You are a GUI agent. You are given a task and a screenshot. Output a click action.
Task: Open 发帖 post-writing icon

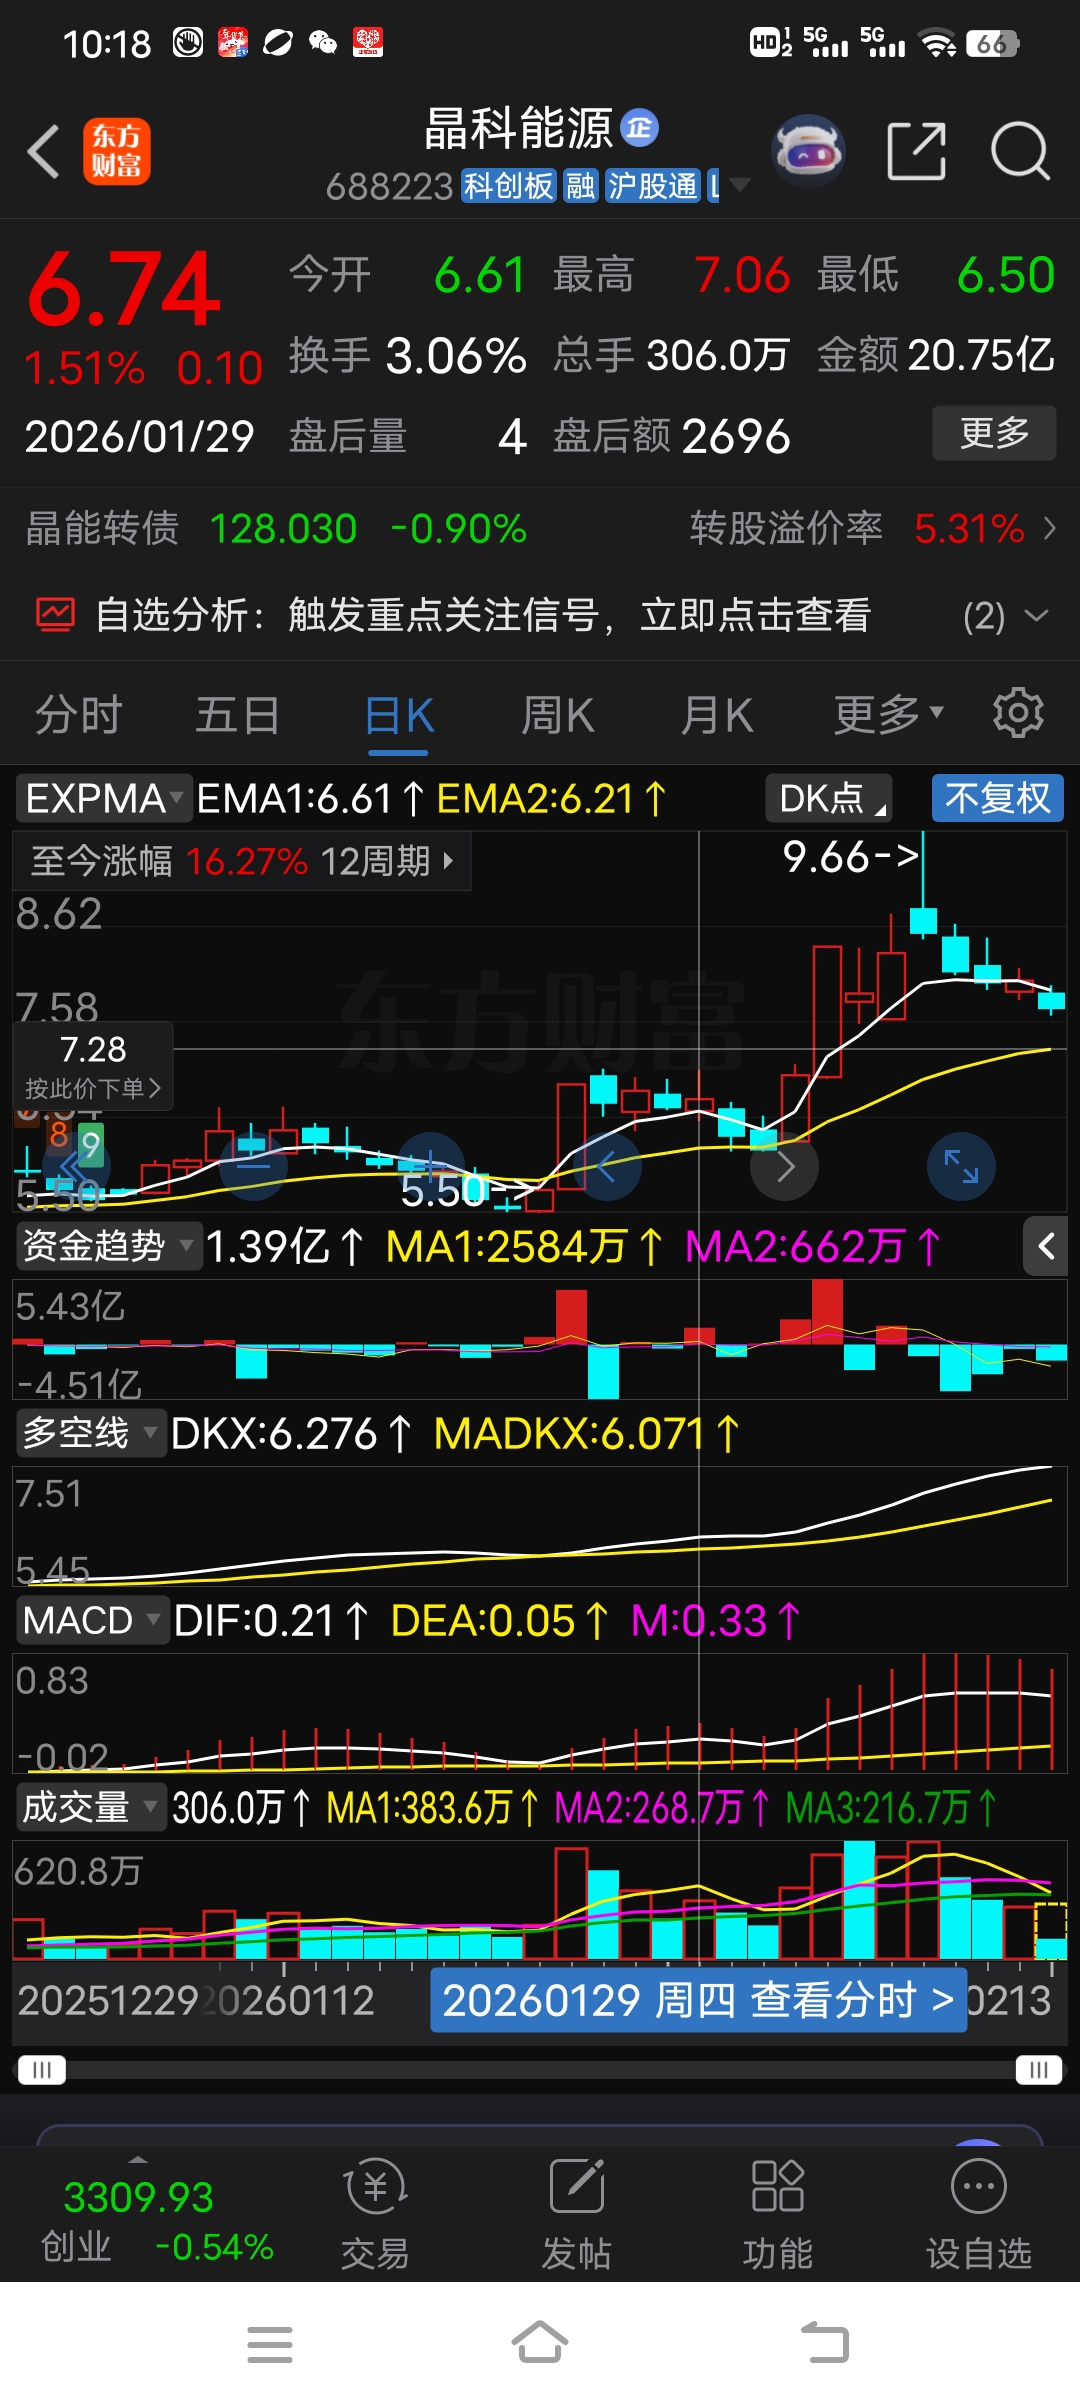[577, 2214]
